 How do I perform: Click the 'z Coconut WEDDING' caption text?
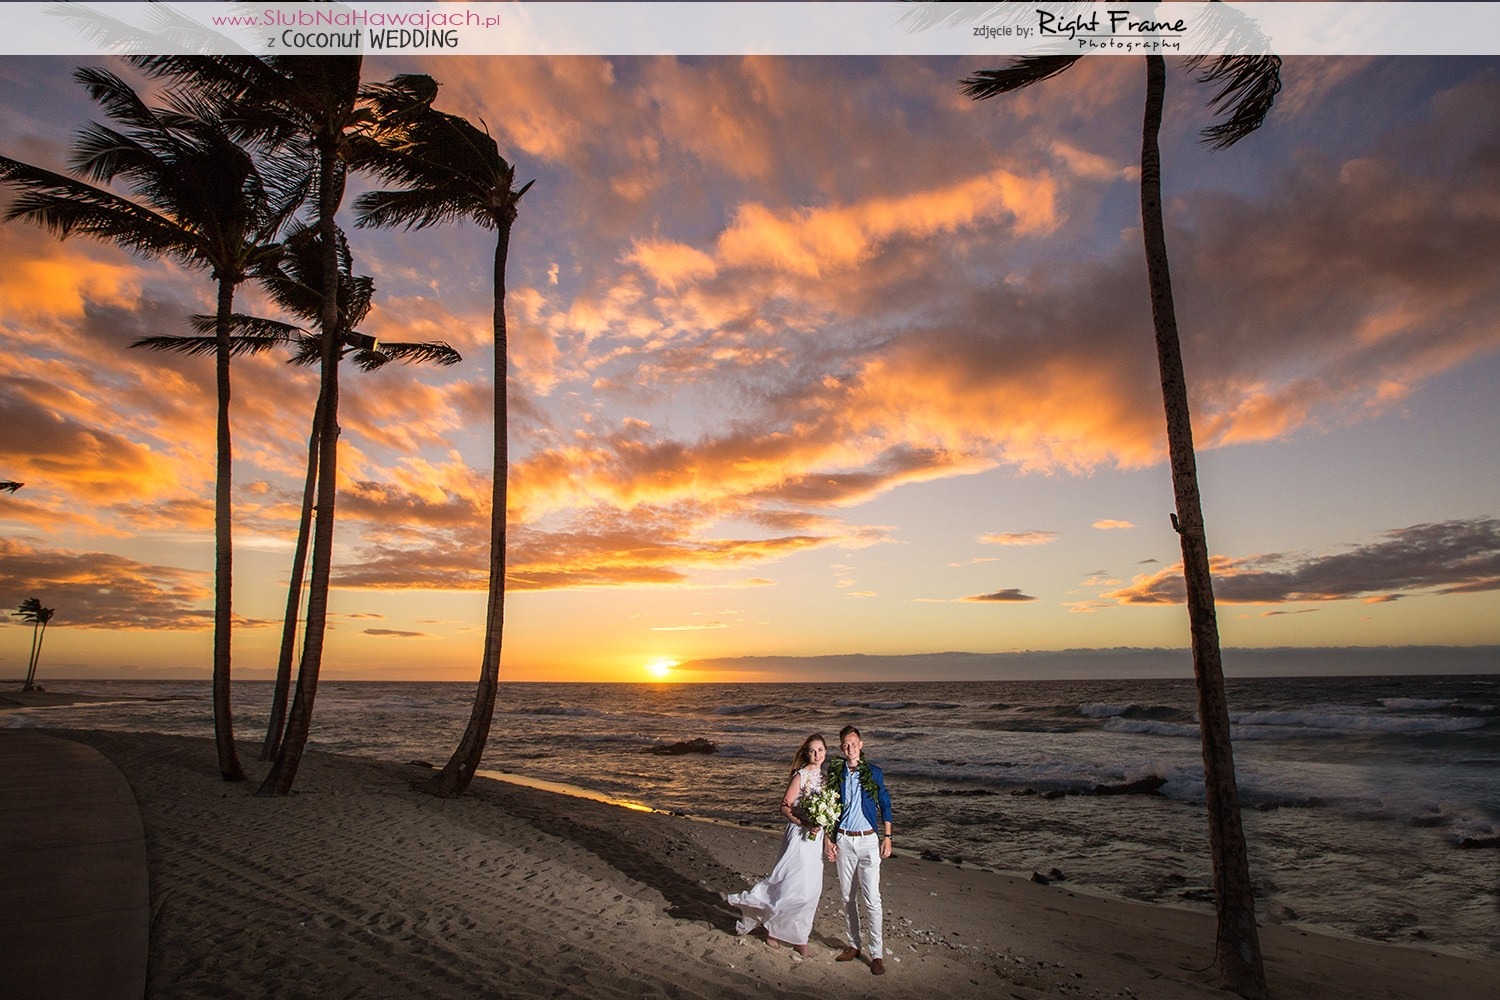(x=363, y=40)
